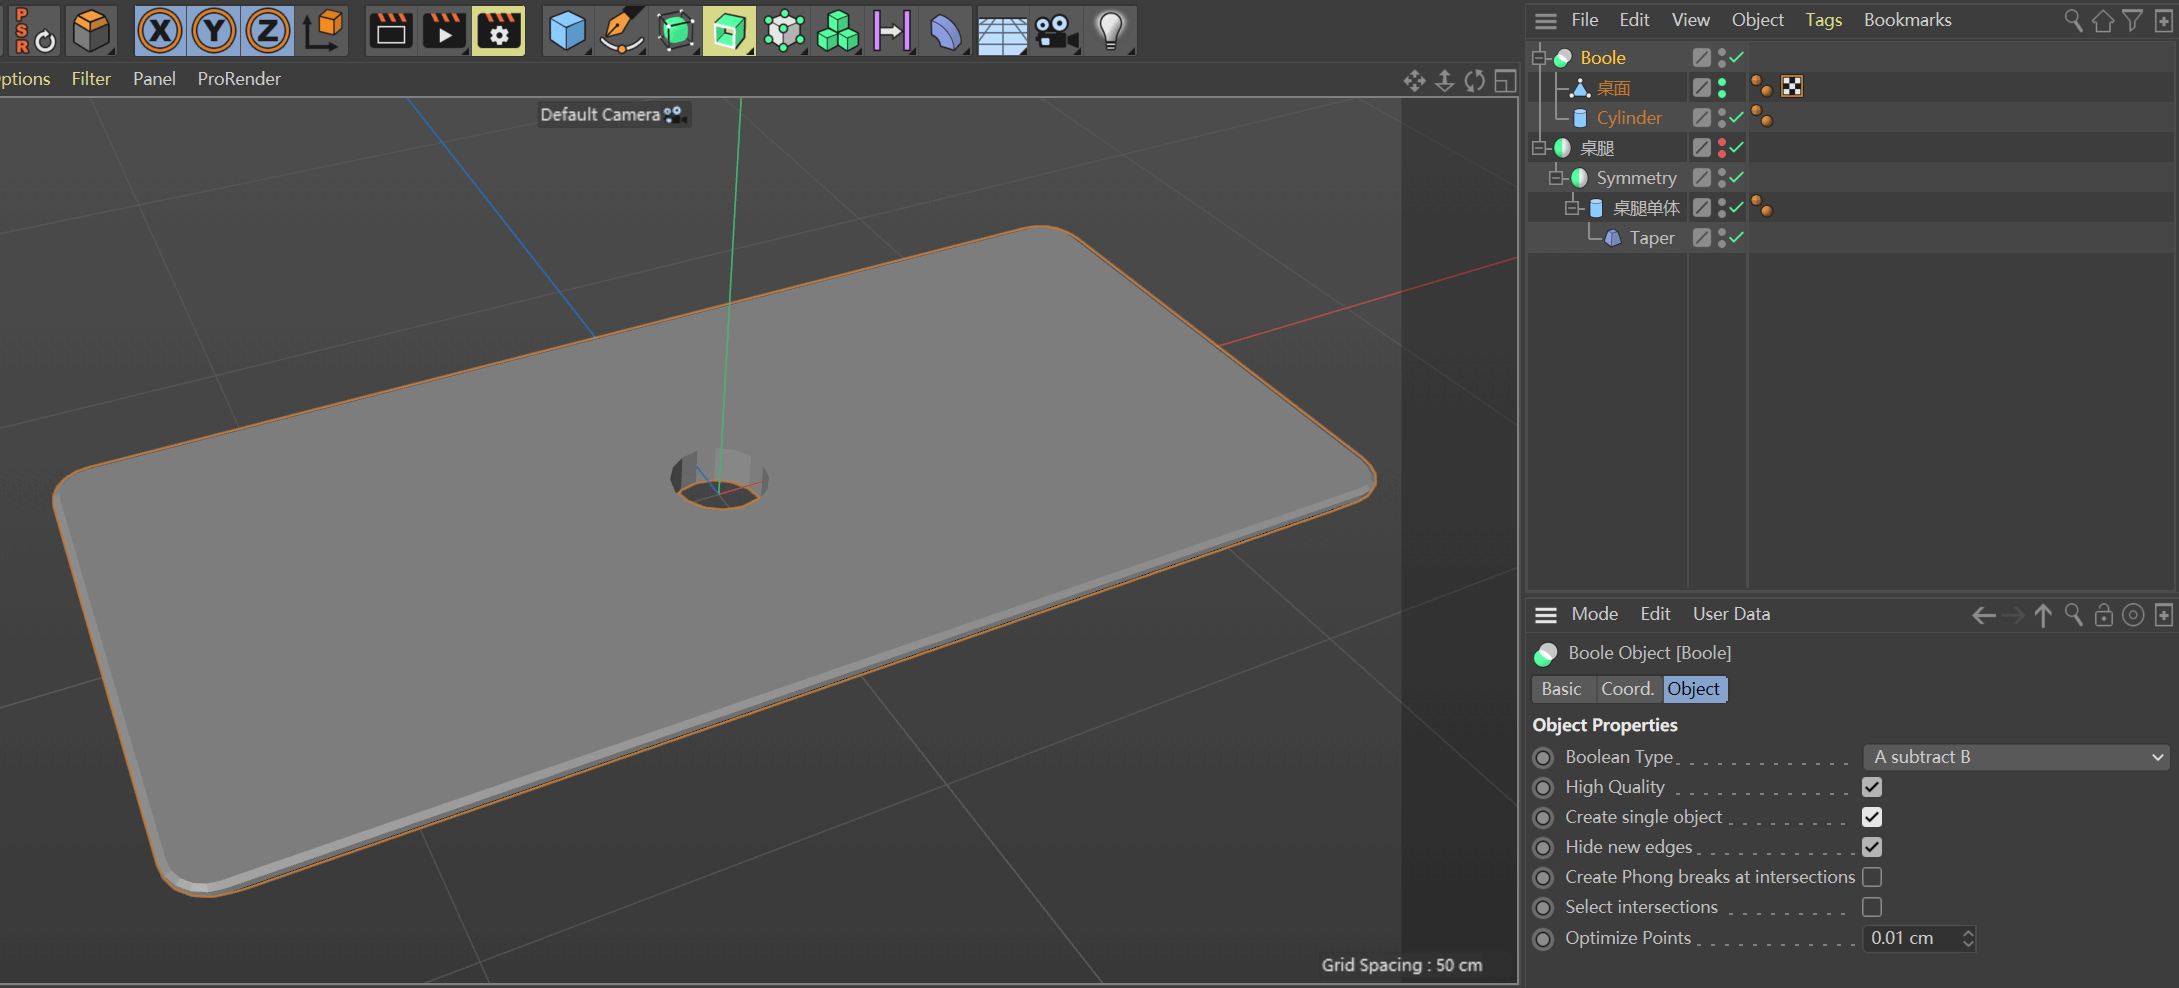
Task: Click the Optimize Points value field
Action: tap(1910, 938)
